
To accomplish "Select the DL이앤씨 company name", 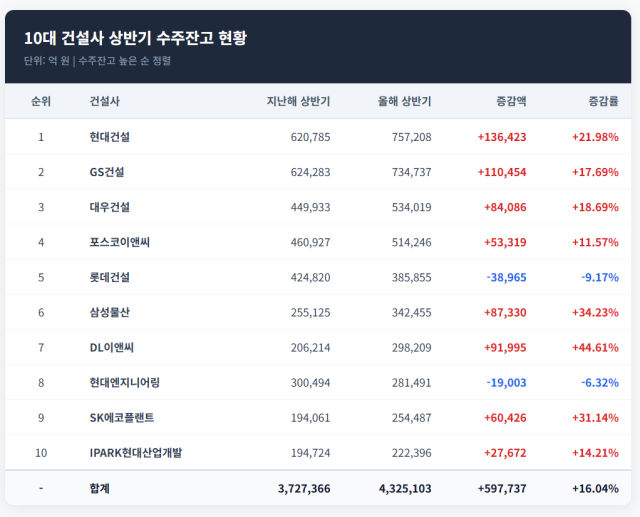I will click(x=112, y=347).
